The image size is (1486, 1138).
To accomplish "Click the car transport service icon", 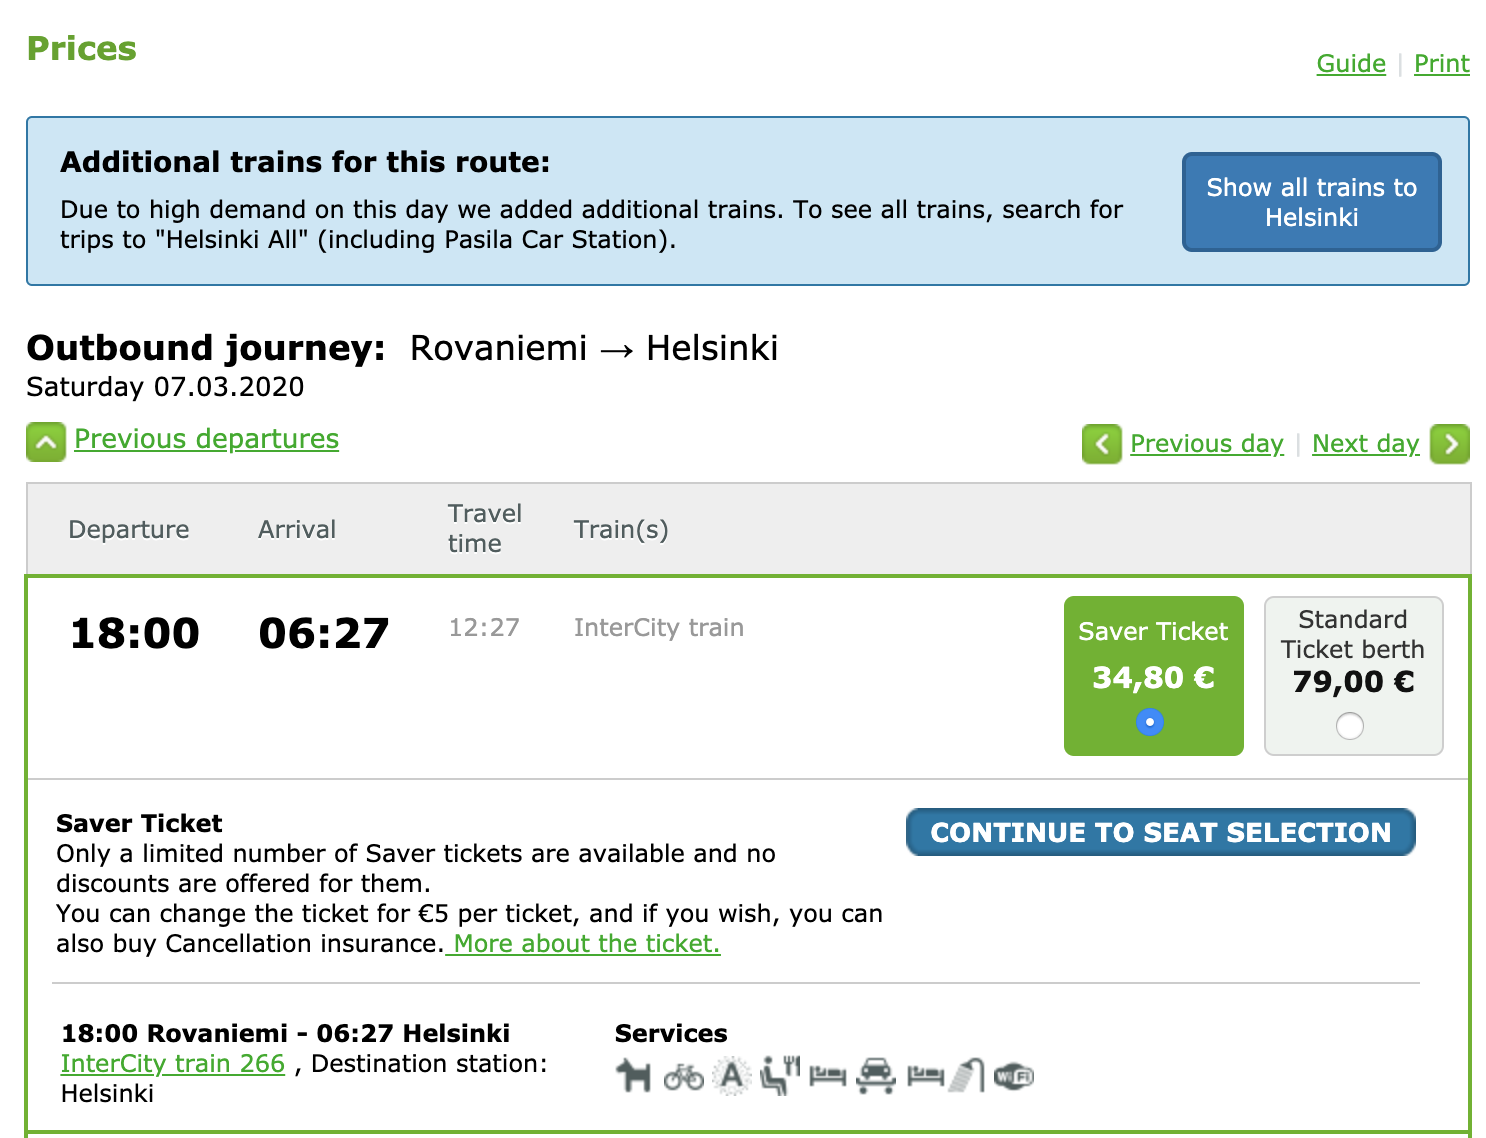I will (x=876, y=1075).
